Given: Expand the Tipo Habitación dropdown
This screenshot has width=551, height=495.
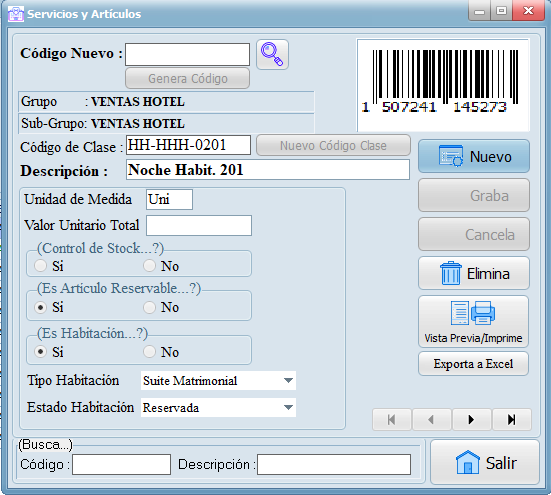Looking at the screenshot, I should tap(288, 380).
